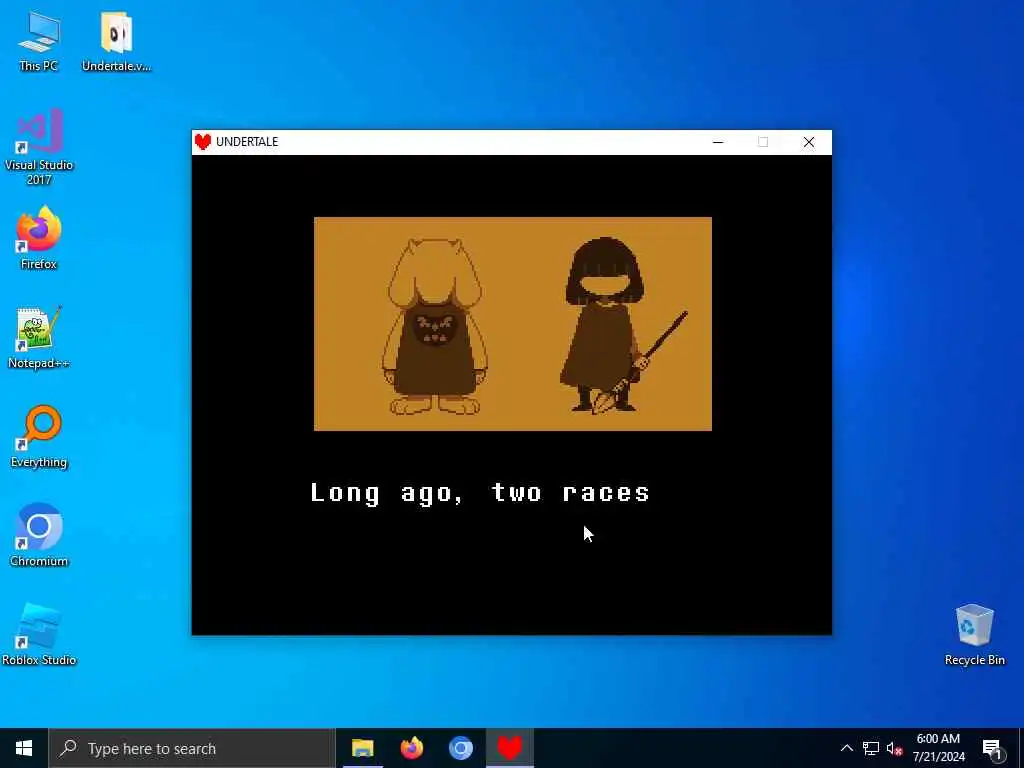Click the red heart icon in UNDERTALE title bar
1024x768 pixels.
click(203, 142)
